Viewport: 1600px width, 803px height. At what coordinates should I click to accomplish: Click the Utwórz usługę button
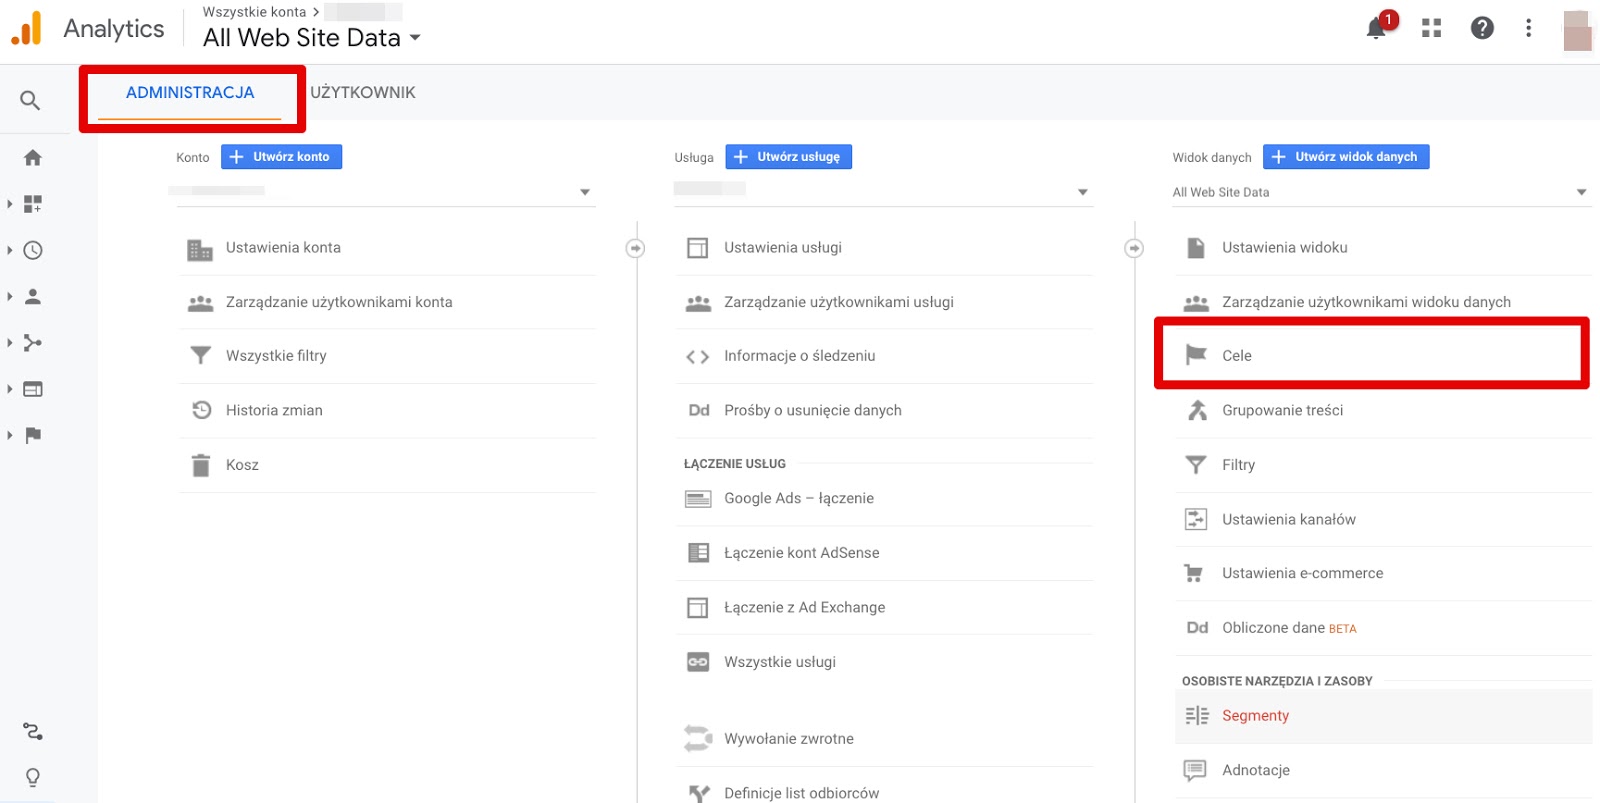point(788,157)
